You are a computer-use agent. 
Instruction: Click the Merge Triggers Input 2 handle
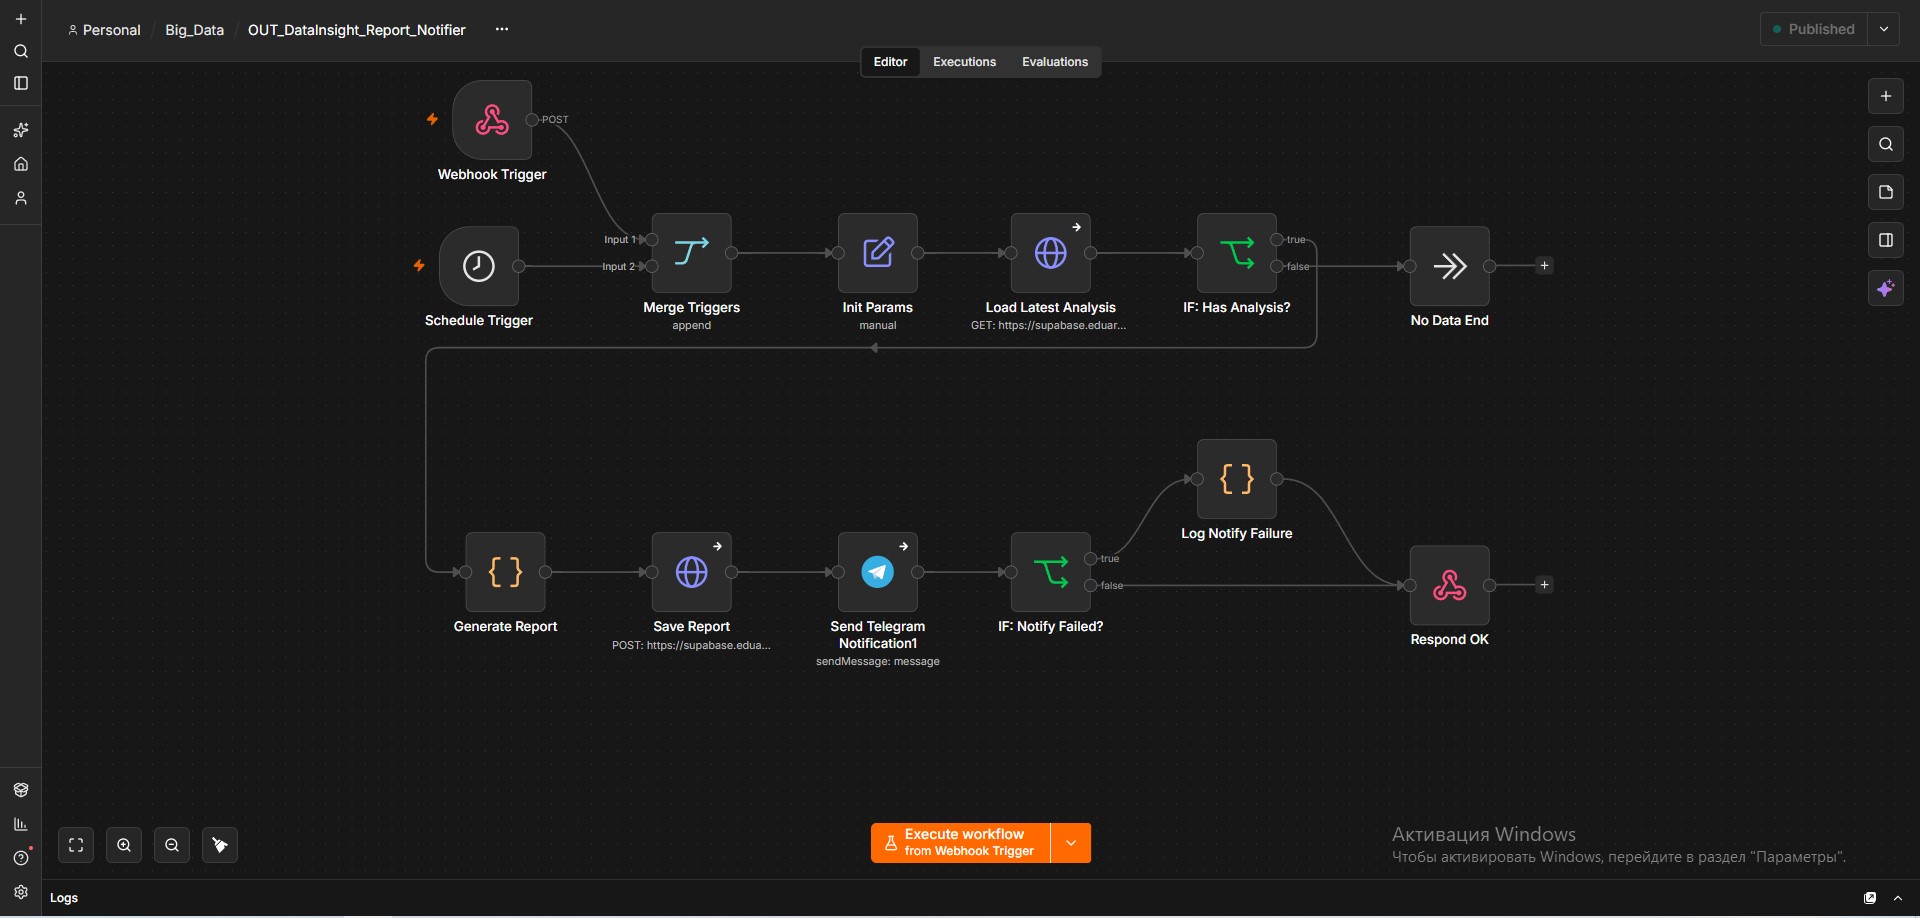point(652,266)
